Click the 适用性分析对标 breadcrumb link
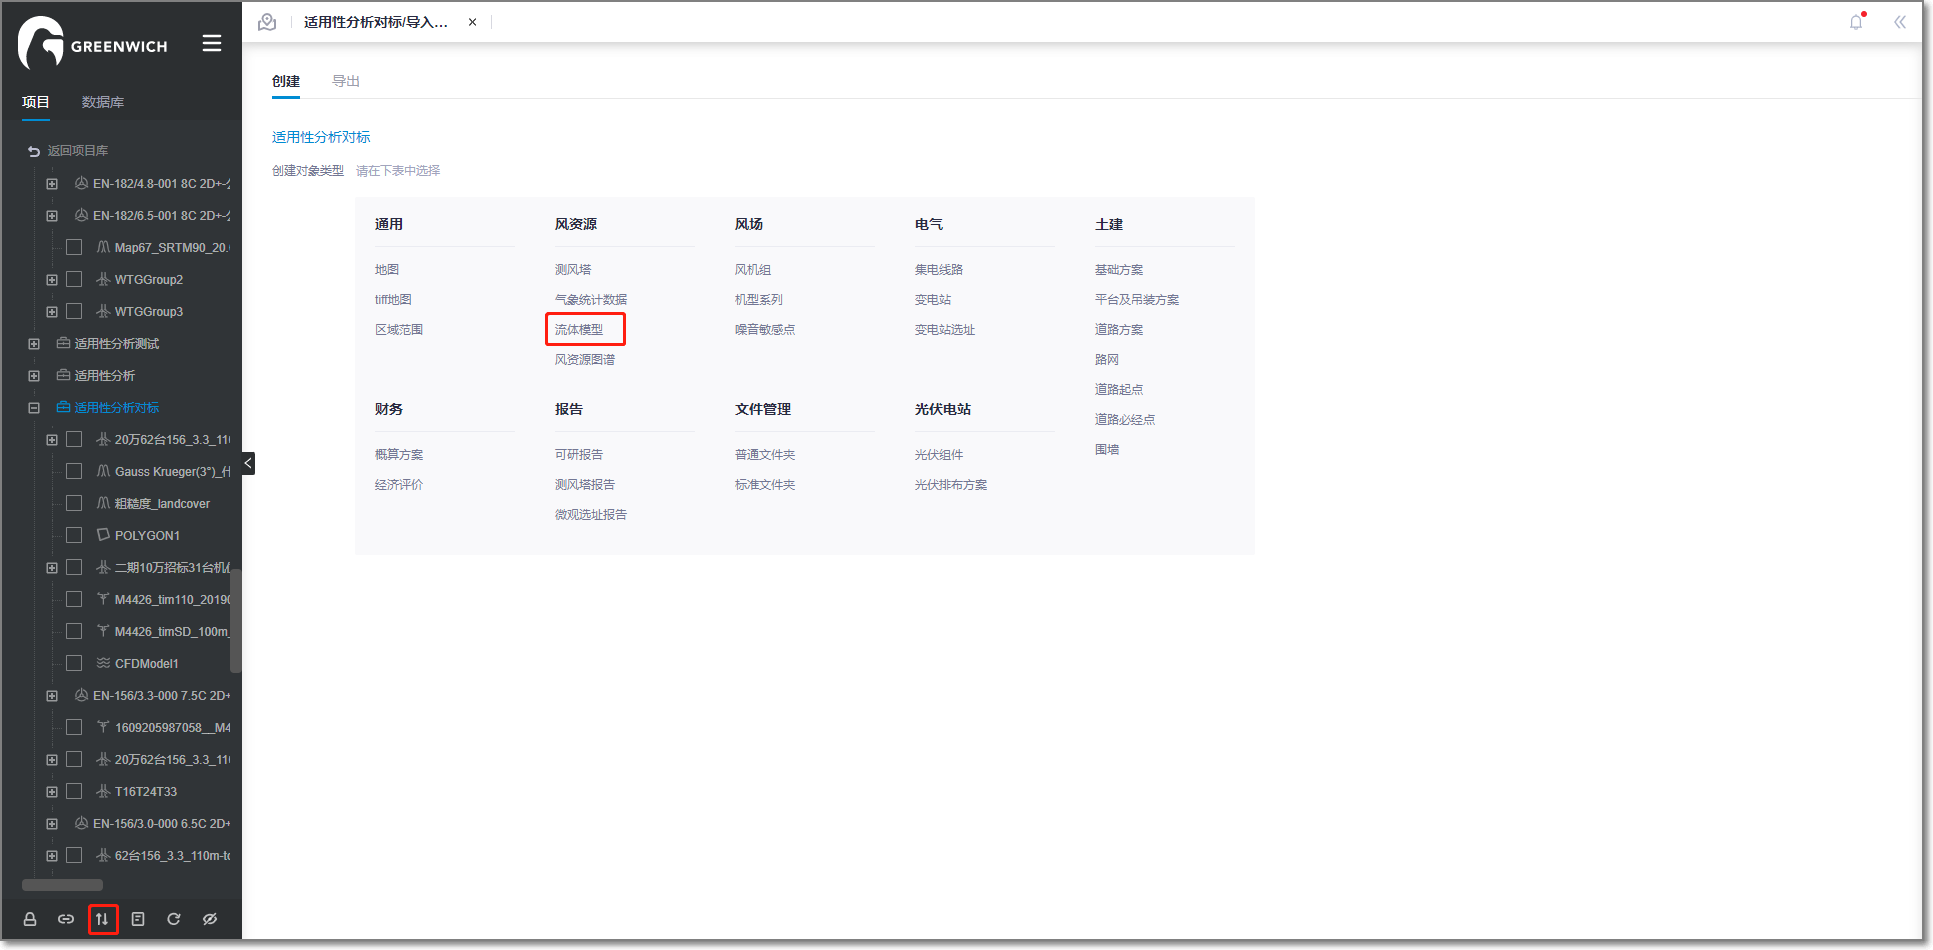The height and width of the screenshot is (950, 1933). [x=321, y=137]
